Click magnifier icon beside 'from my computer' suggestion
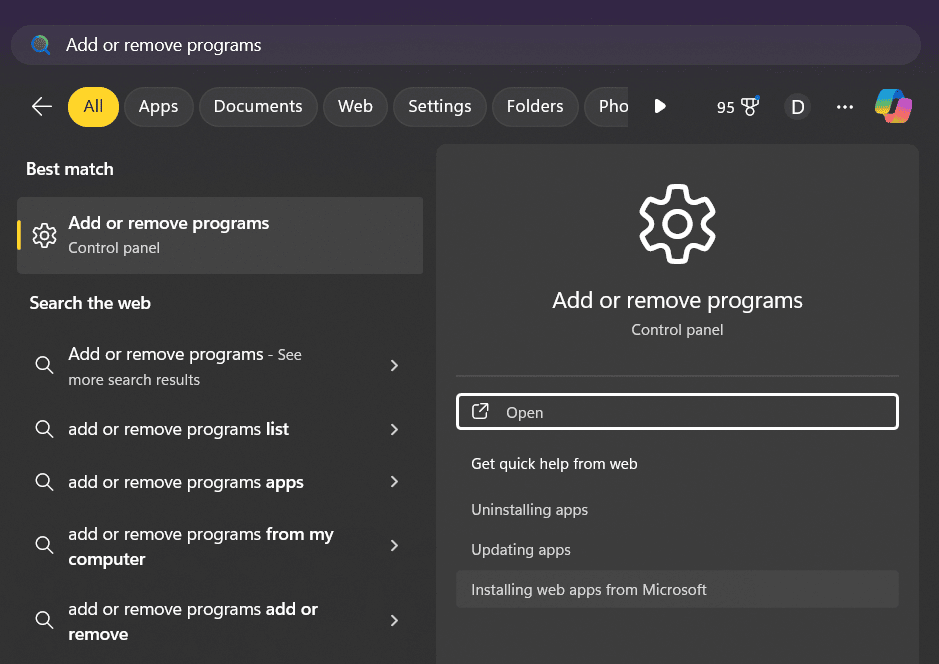This screenshot has height=664, width=939. 44,545
